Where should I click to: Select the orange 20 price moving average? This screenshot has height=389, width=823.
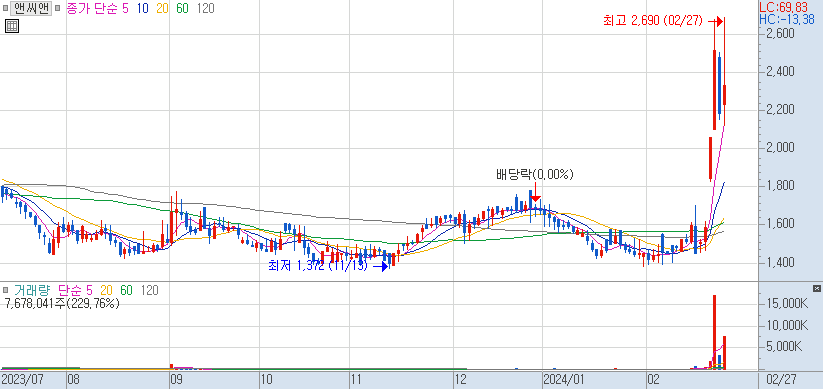162,9
